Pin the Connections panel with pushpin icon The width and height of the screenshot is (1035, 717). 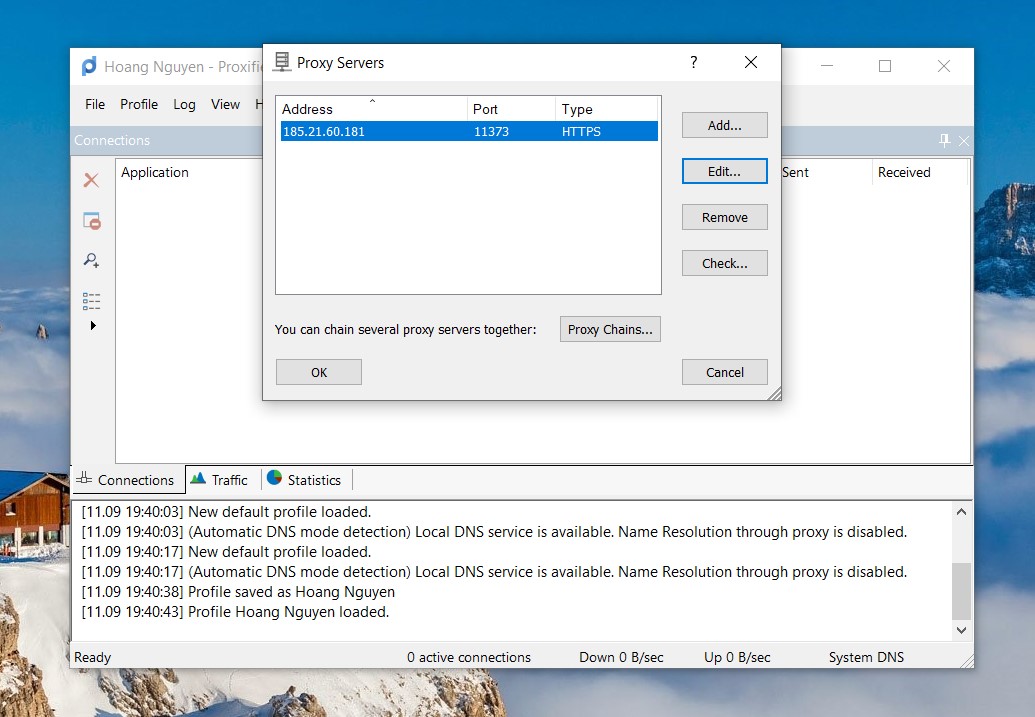[x=944, y=141]
